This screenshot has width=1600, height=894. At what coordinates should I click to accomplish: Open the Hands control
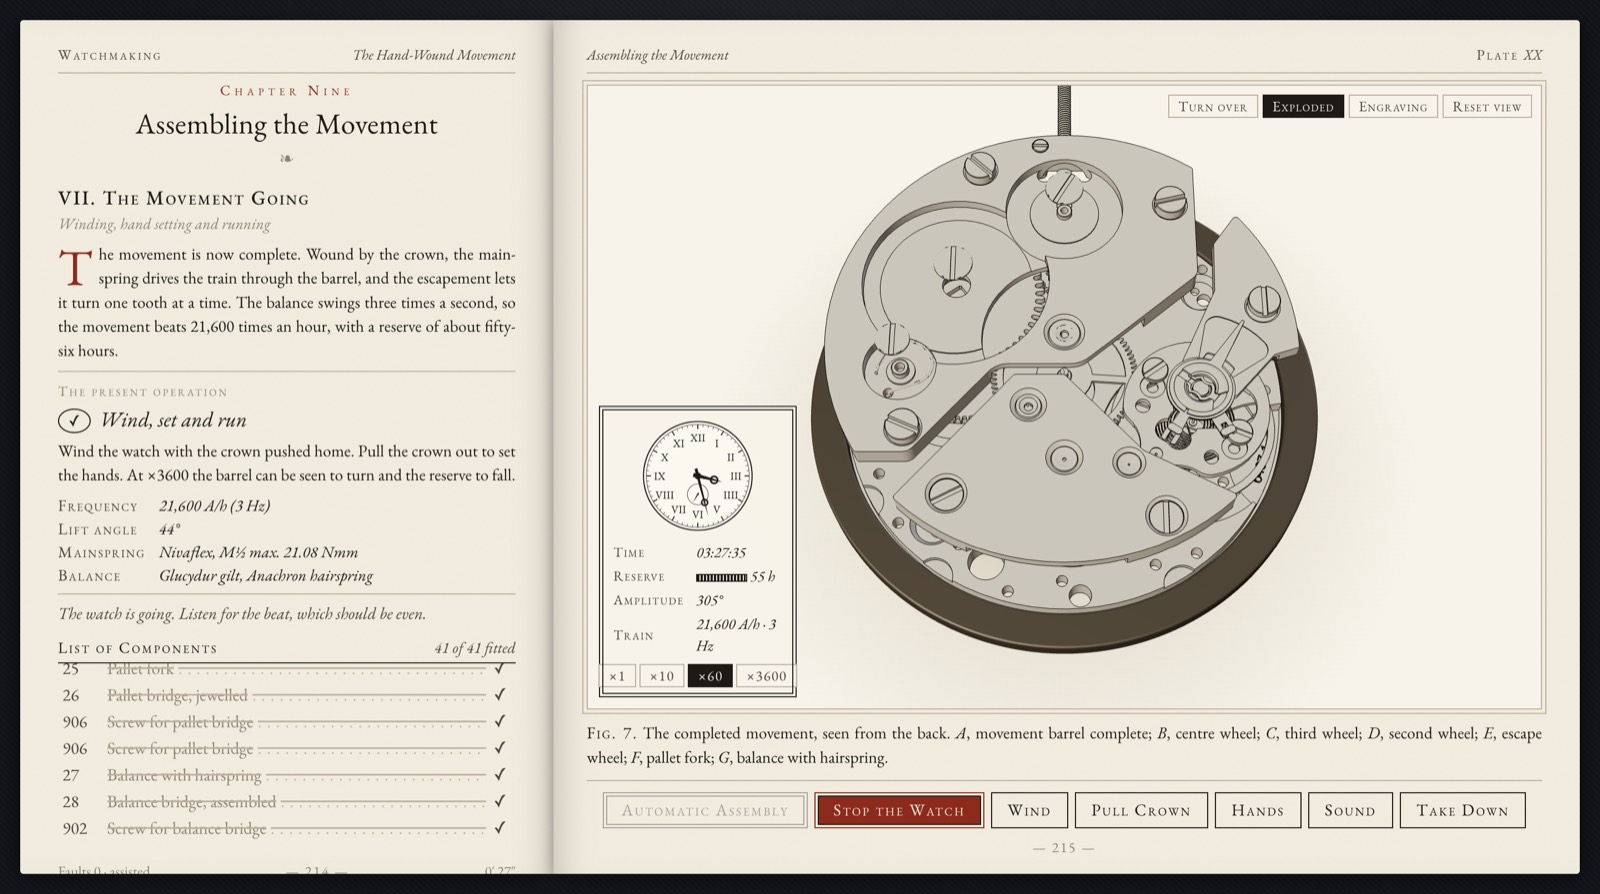1258,810
